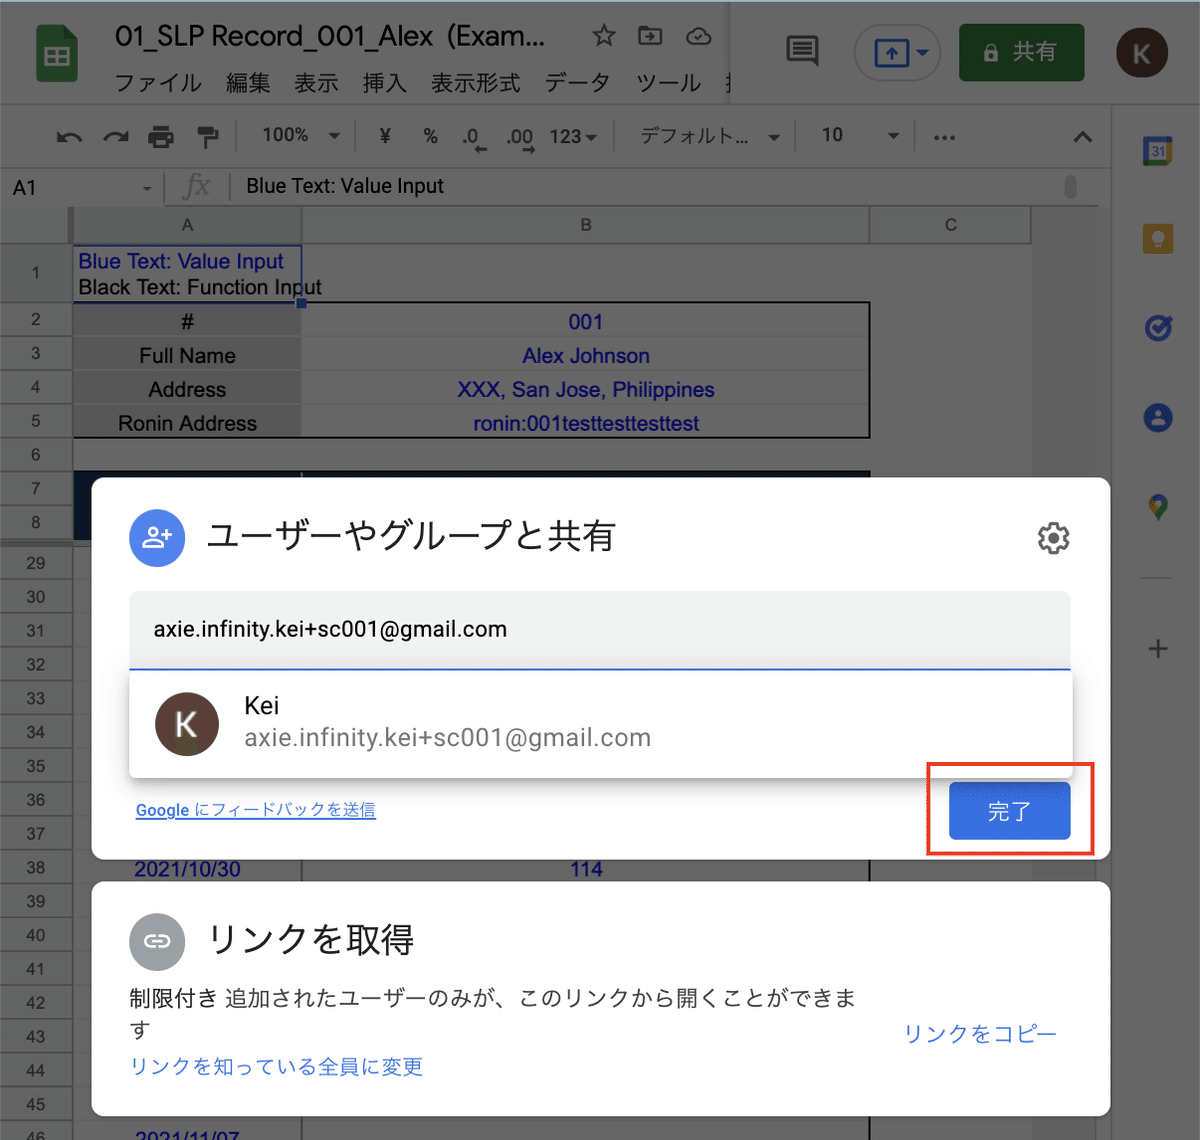1200x1140 pixels.
Task: Open the present/upload dropdown button
Action: point(898,52)
